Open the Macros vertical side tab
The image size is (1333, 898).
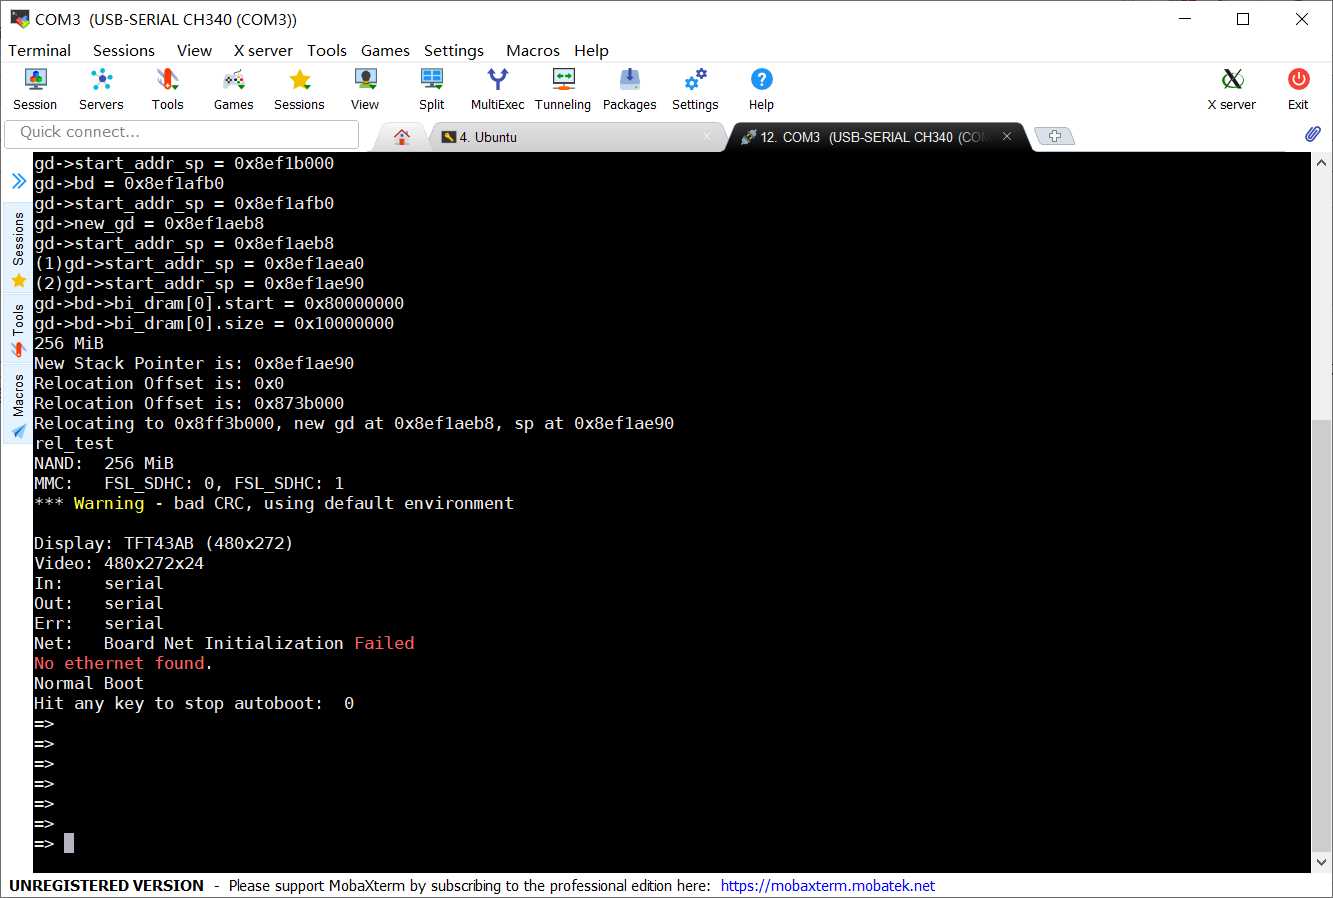point(18,405)
